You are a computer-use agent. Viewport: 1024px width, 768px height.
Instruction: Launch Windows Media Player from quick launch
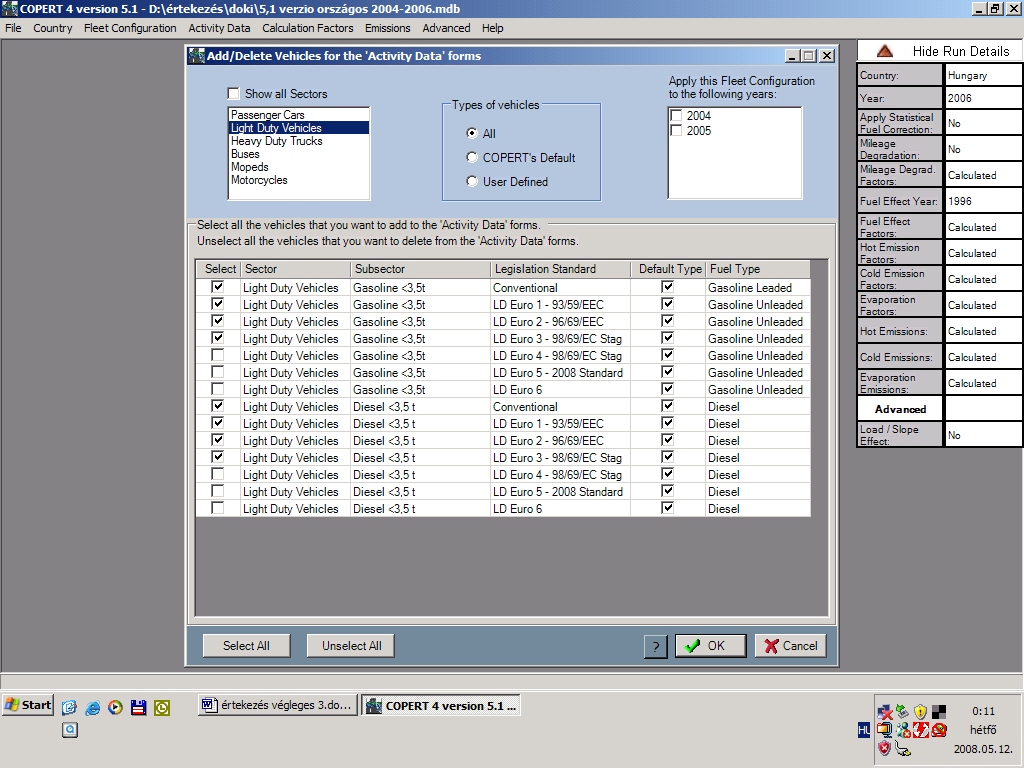point(116,707)
